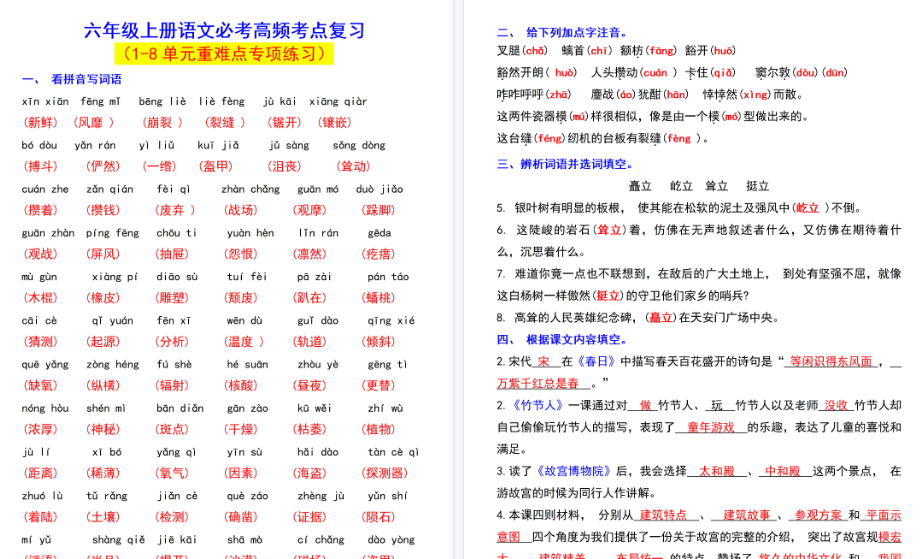This screenshot has width=924, height=559.
Task: Select the red answer (起源)
Action: (x=103, y=342)
